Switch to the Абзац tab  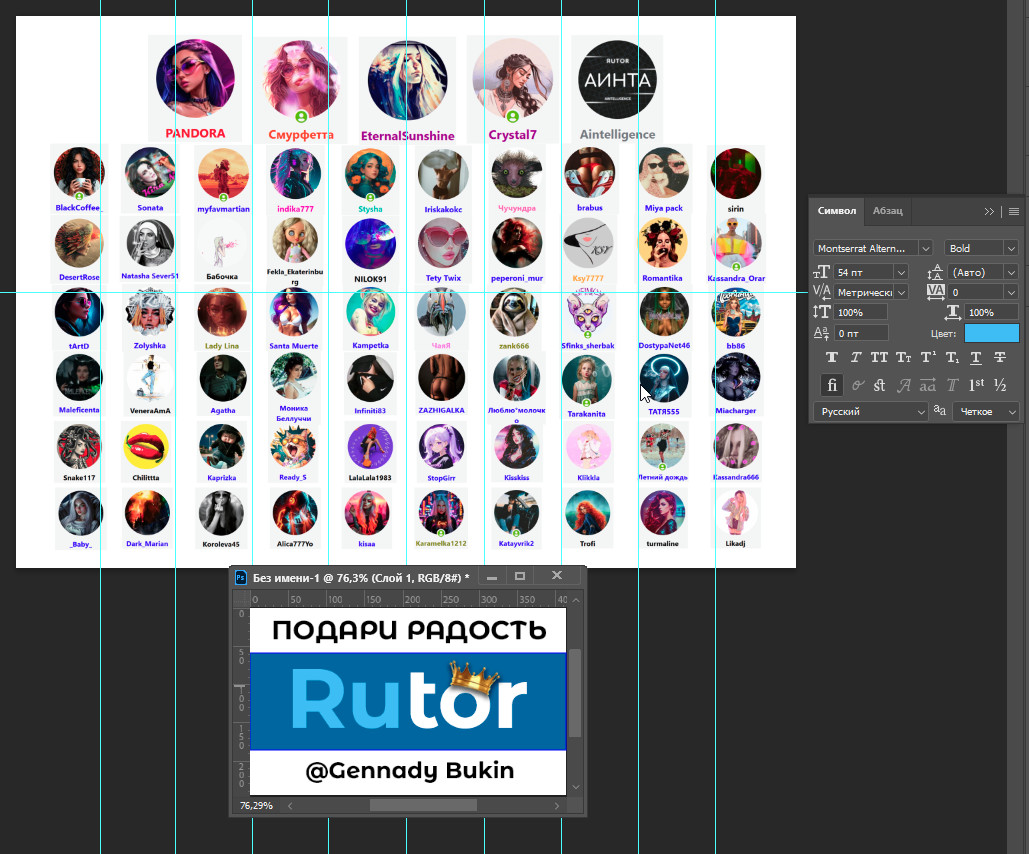887,211
